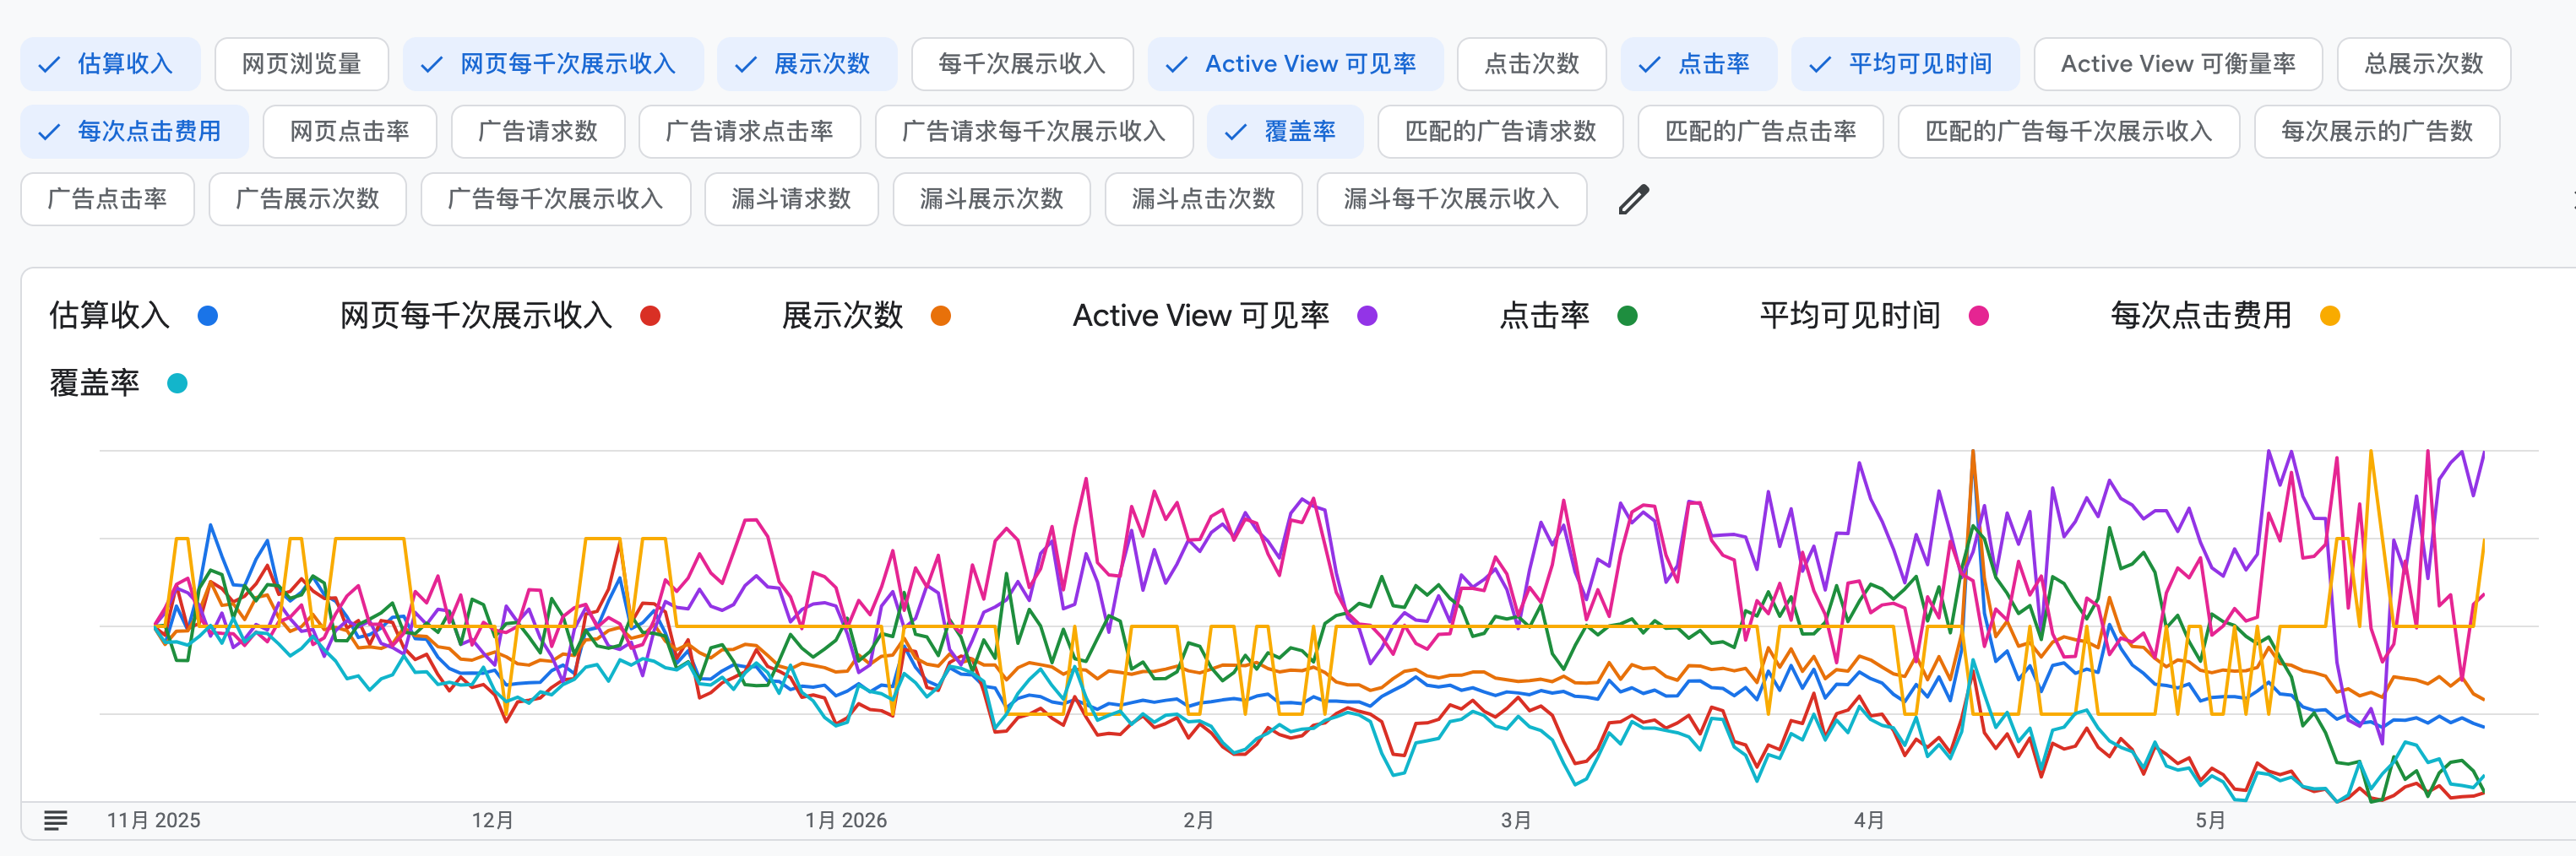This screenshot has height=856, width=2576.
Task: Select the 广告每千次展示收入 chip
Action: (556, 199)
